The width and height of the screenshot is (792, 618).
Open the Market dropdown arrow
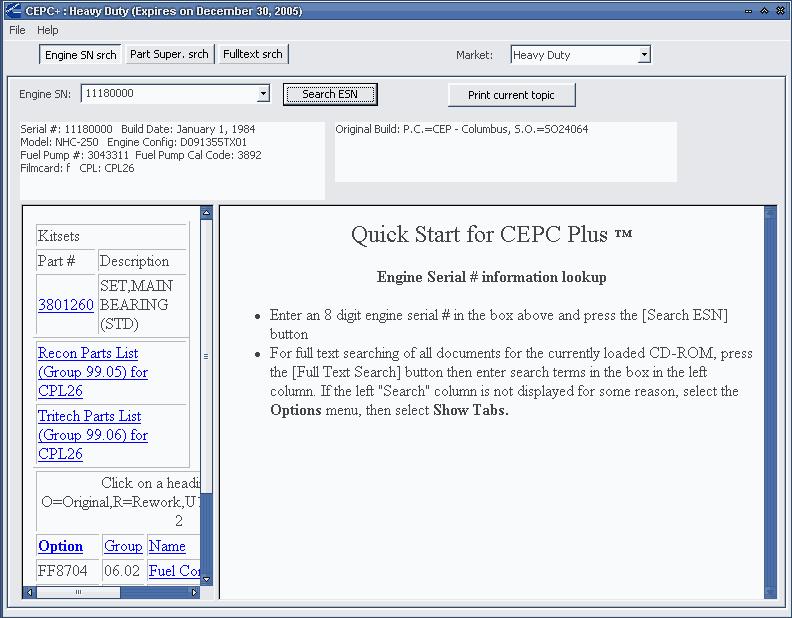(x=644, y=55)
